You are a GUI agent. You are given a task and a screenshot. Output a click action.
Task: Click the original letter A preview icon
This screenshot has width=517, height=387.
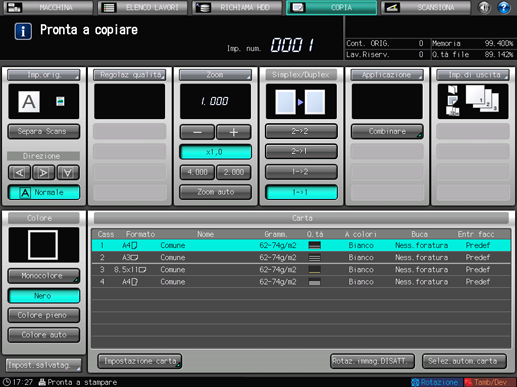[x=29, y=102]
